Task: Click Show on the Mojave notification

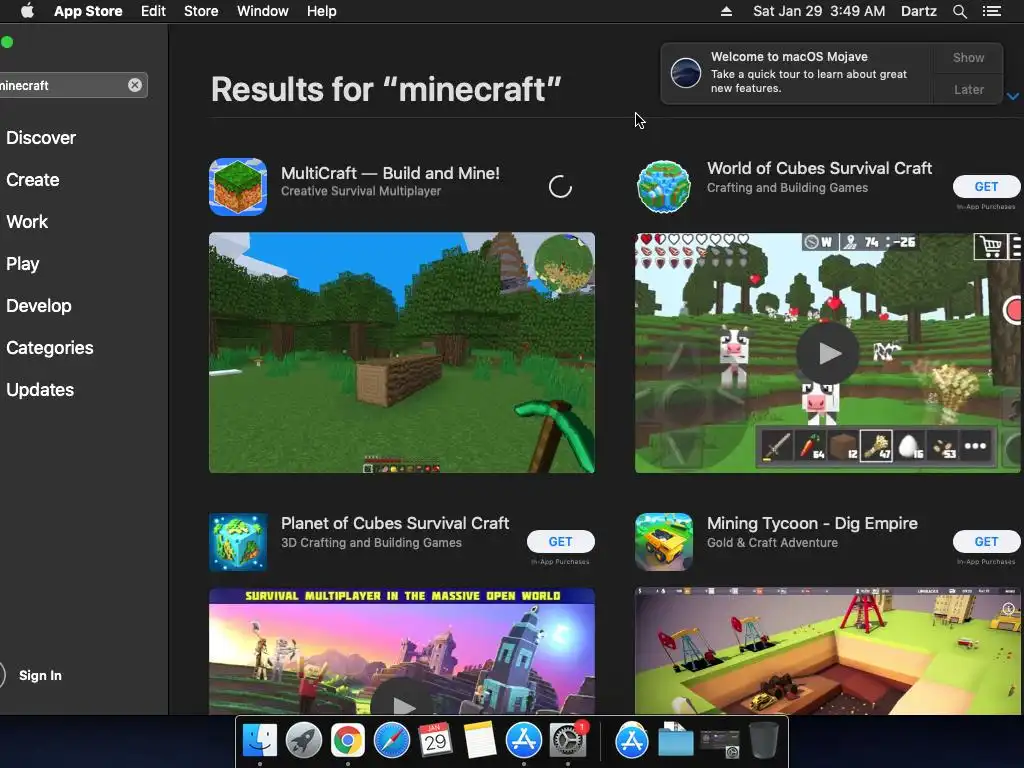Action: click(968, 57)
